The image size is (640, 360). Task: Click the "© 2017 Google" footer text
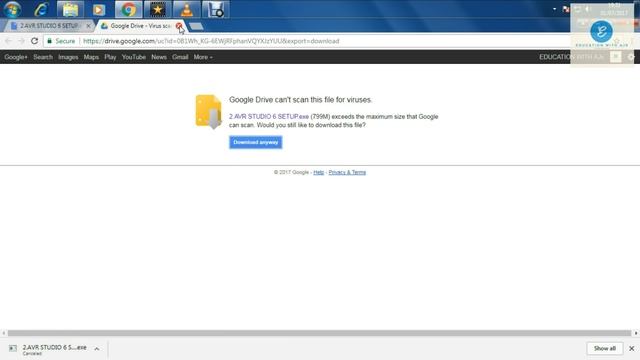click(x=291, y=172)
